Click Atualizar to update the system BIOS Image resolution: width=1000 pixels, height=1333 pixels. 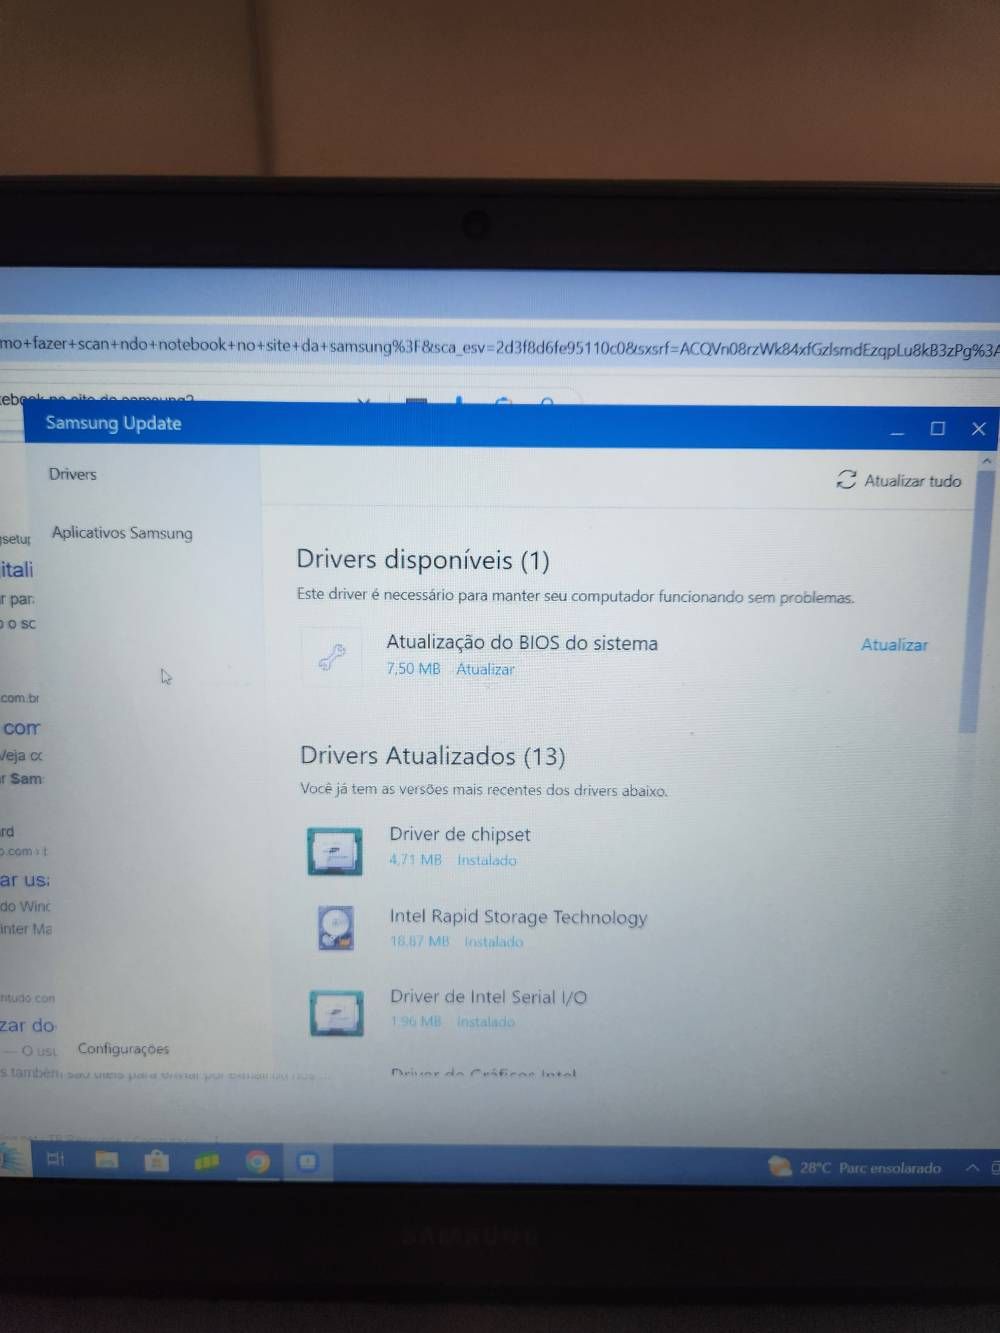pyautogui.click(x=894, y=645)
